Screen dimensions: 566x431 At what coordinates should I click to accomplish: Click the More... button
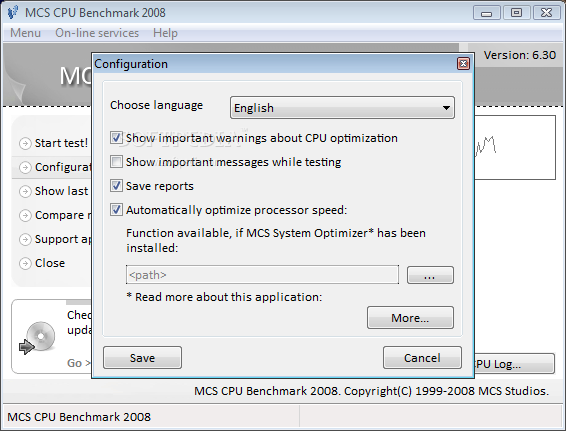(410, 318)
